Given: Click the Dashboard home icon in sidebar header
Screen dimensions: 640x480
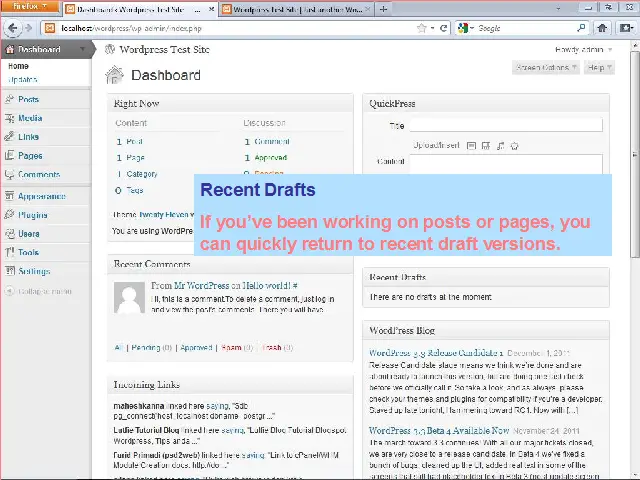Looking at the screenshot, I should tap(10, 49).
